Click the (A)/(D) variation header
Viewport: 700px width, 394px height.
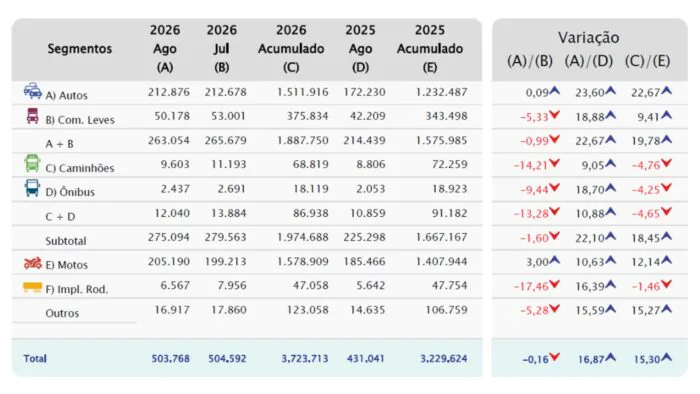(589, 61)
